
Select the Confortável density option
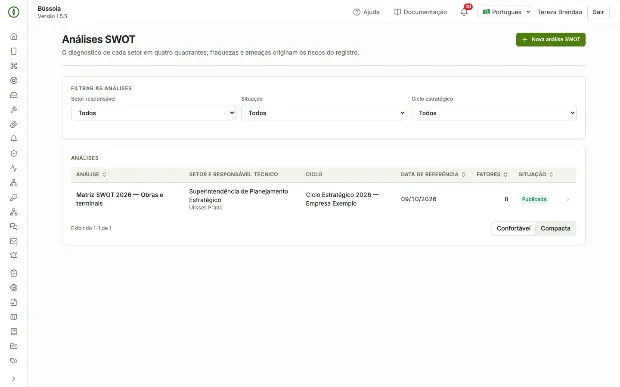tap(513, 228)
